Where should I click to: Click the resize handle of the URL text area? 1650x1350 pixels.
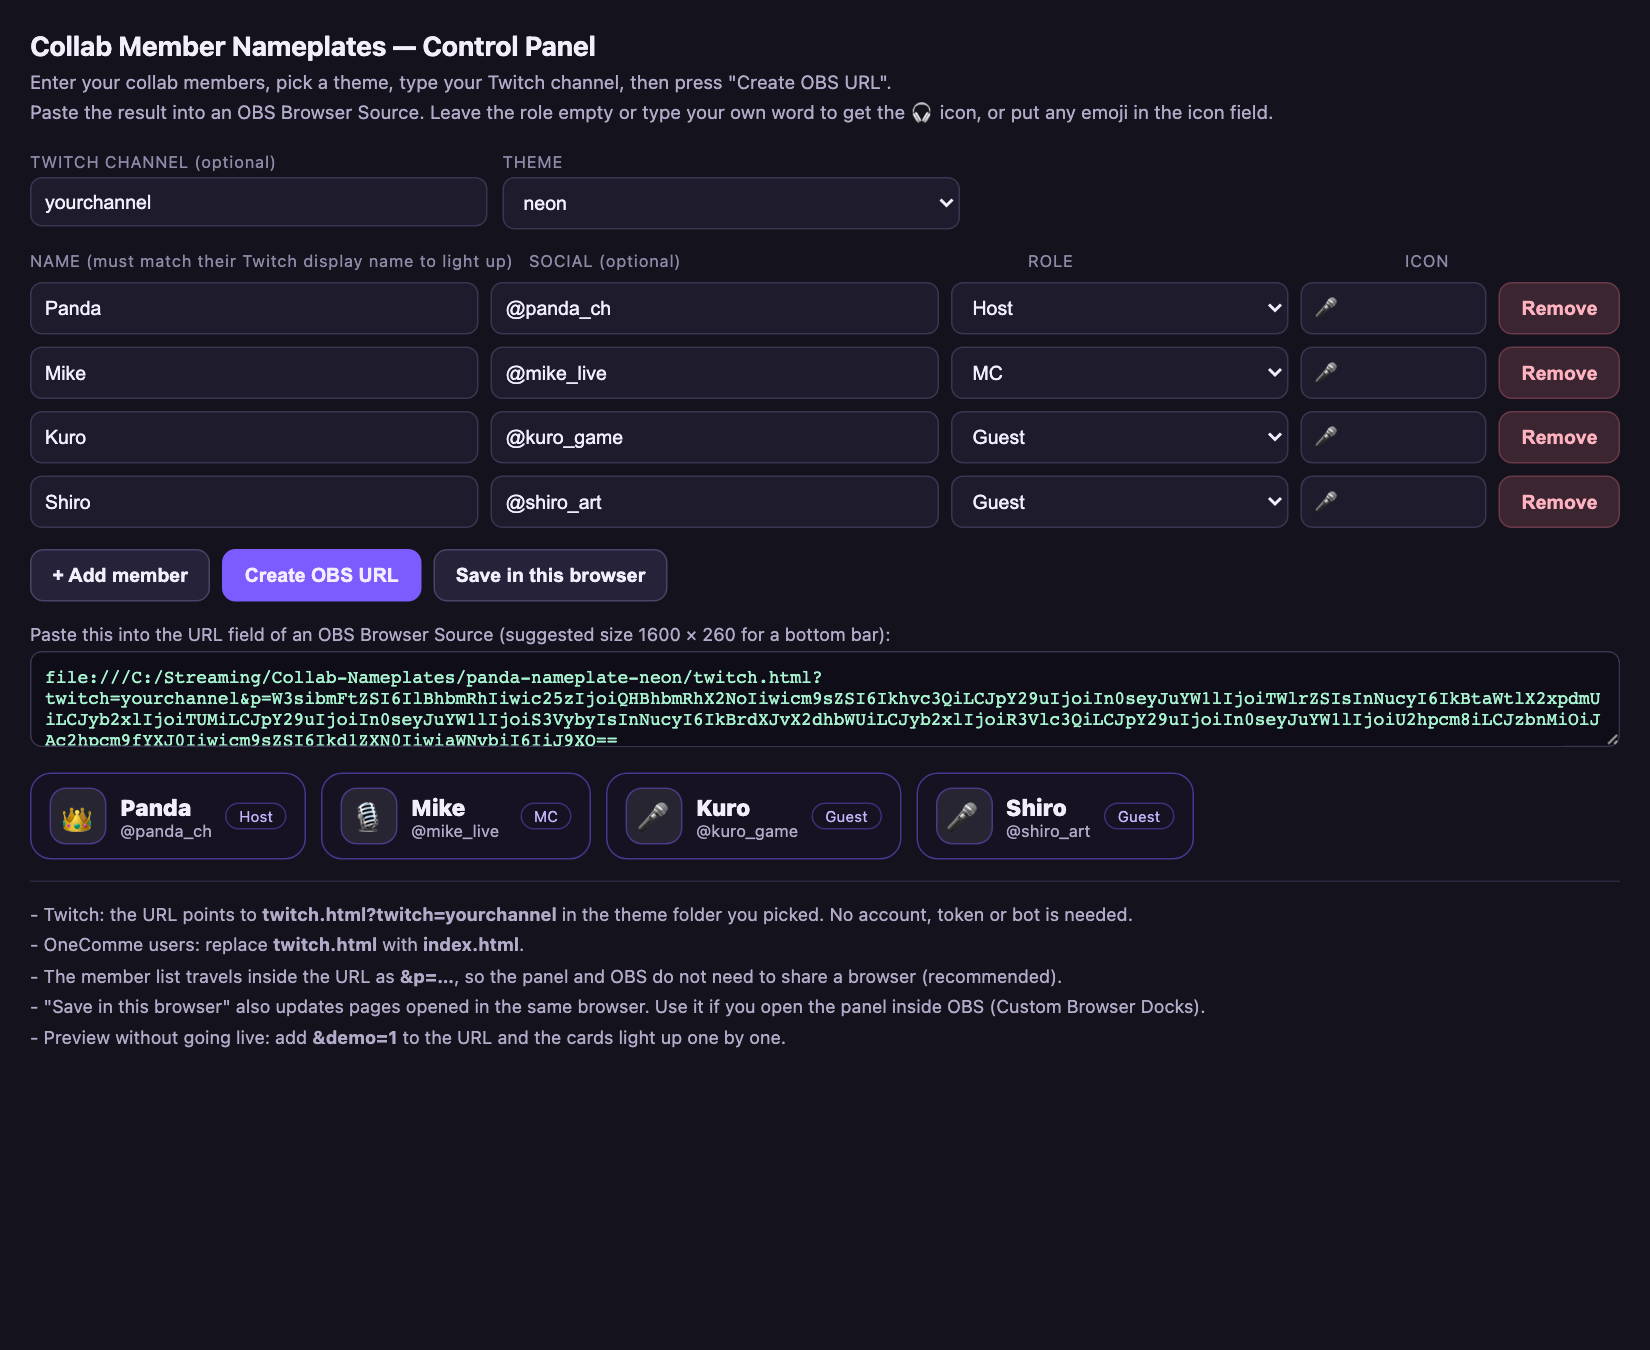1612,739
